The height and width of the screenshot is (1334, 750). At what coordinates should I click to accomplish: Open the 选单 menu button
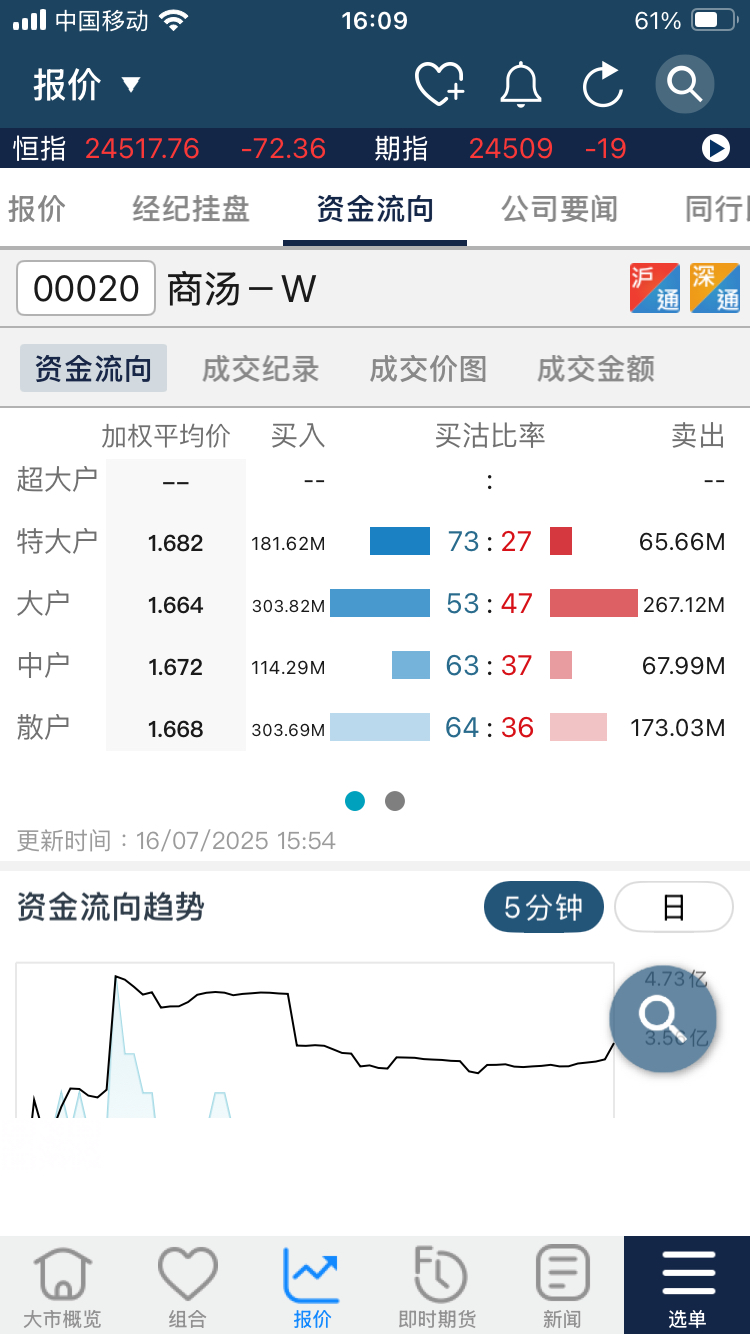click(x=687, y=1285)
